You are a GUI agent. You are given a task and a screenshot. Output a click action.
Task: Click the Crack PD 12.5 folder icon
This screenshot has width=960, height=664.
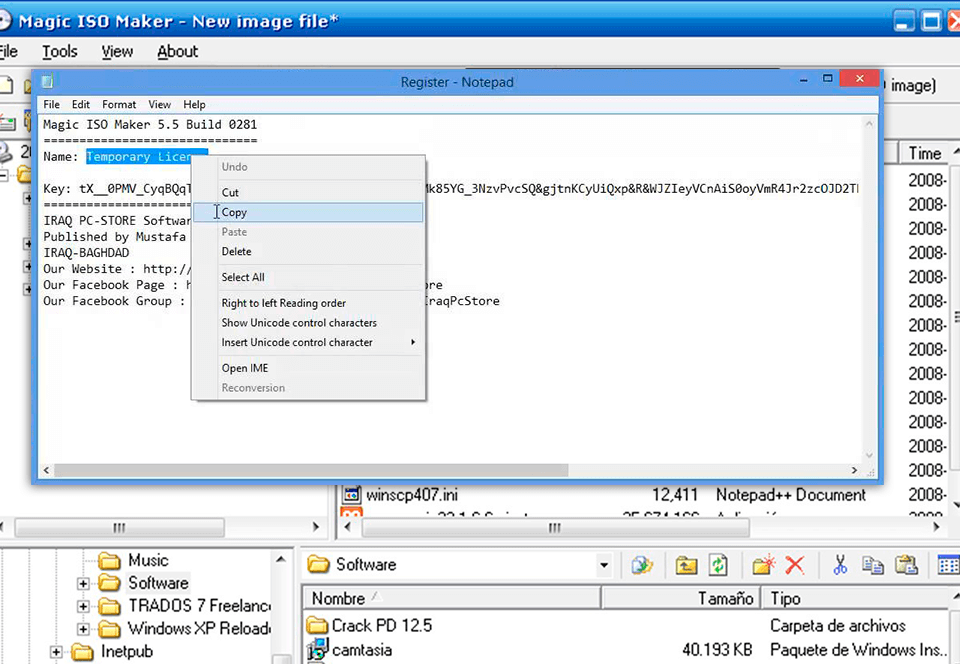click(x=317, y=625)
